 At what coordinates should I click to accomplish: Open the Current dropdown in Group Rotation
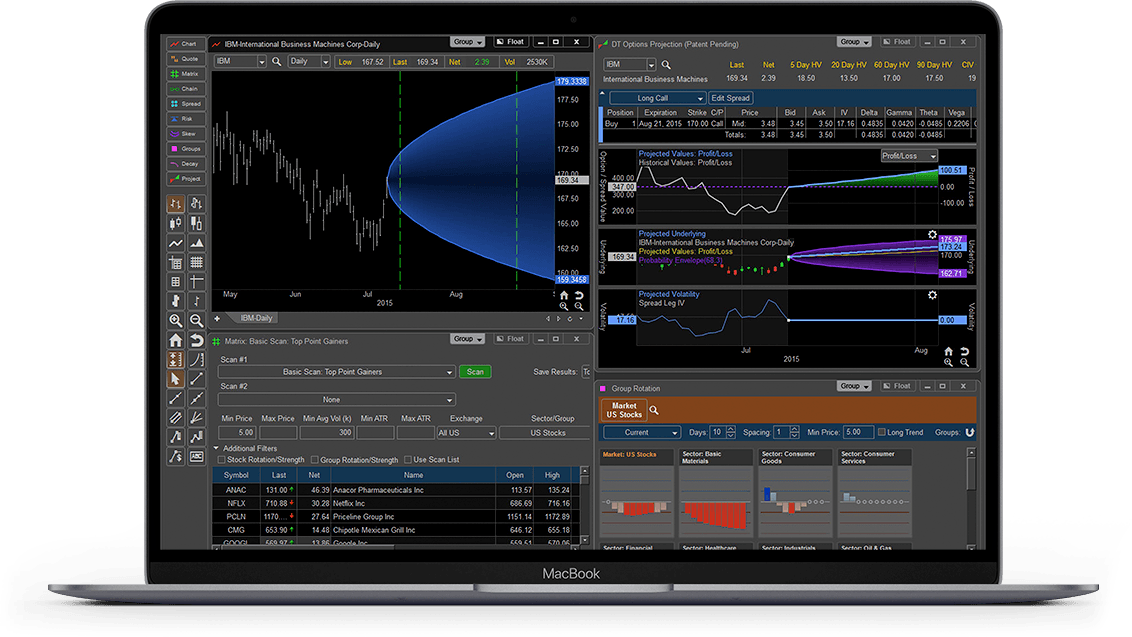(642, 433)
